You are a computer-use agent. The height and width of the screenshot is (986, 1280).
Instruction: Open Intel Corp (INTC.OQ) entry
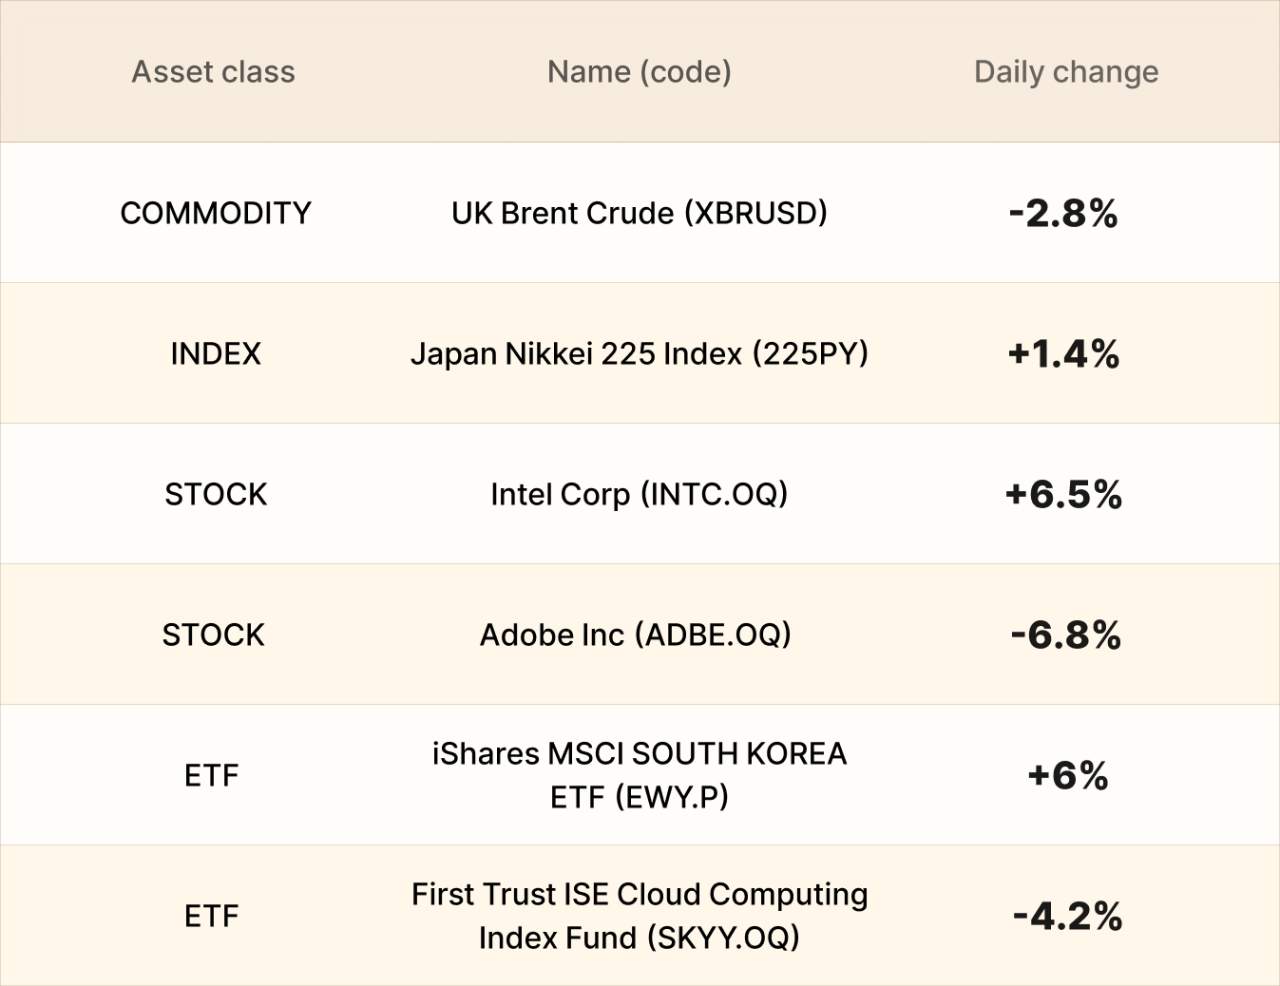[639, 495]
